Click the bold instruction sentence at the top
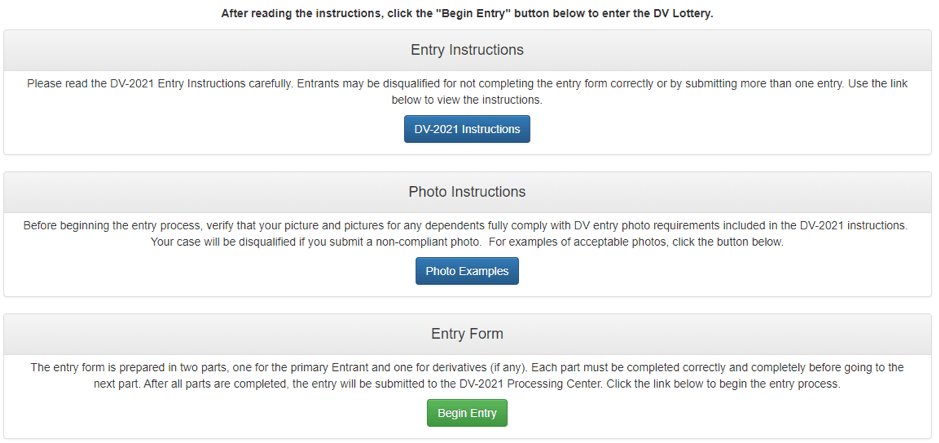This screenshot has height=443, width=939. coord(467,14)
